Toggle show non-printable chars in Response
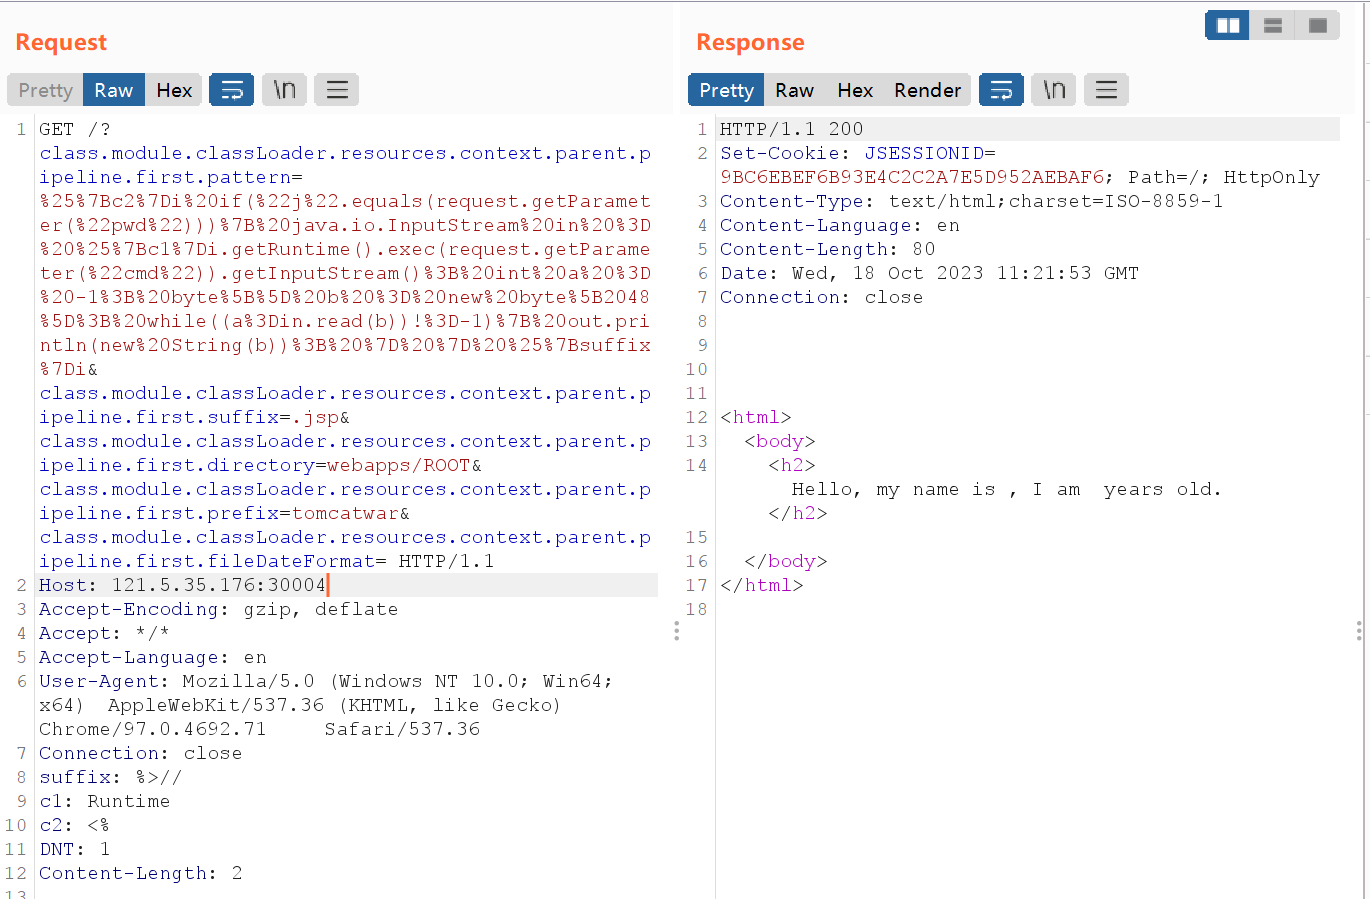 tap(1054, 90)
